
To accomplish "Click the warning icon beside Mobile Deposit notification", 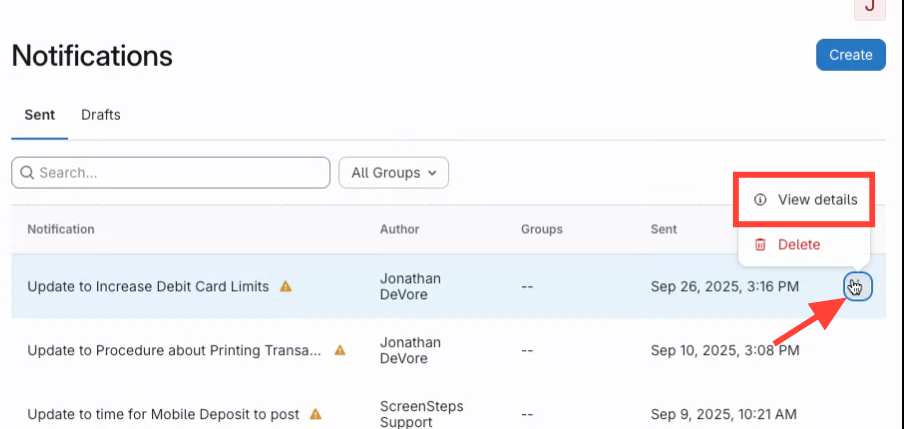I will (315, 413).
